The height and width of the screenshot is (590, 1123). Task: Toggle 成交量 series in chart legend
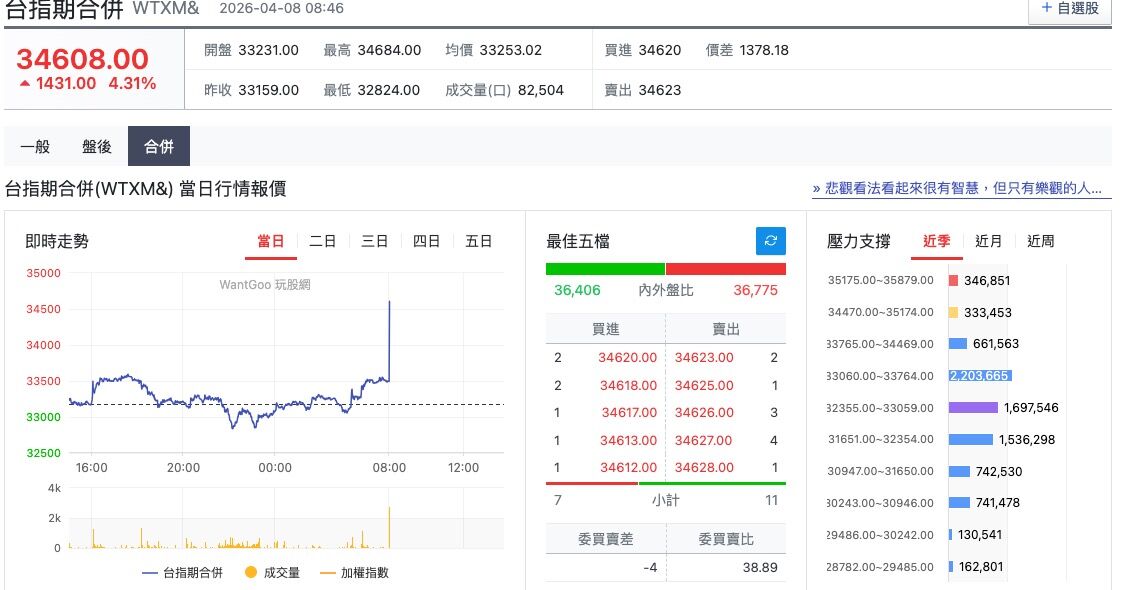pos(273,573)
